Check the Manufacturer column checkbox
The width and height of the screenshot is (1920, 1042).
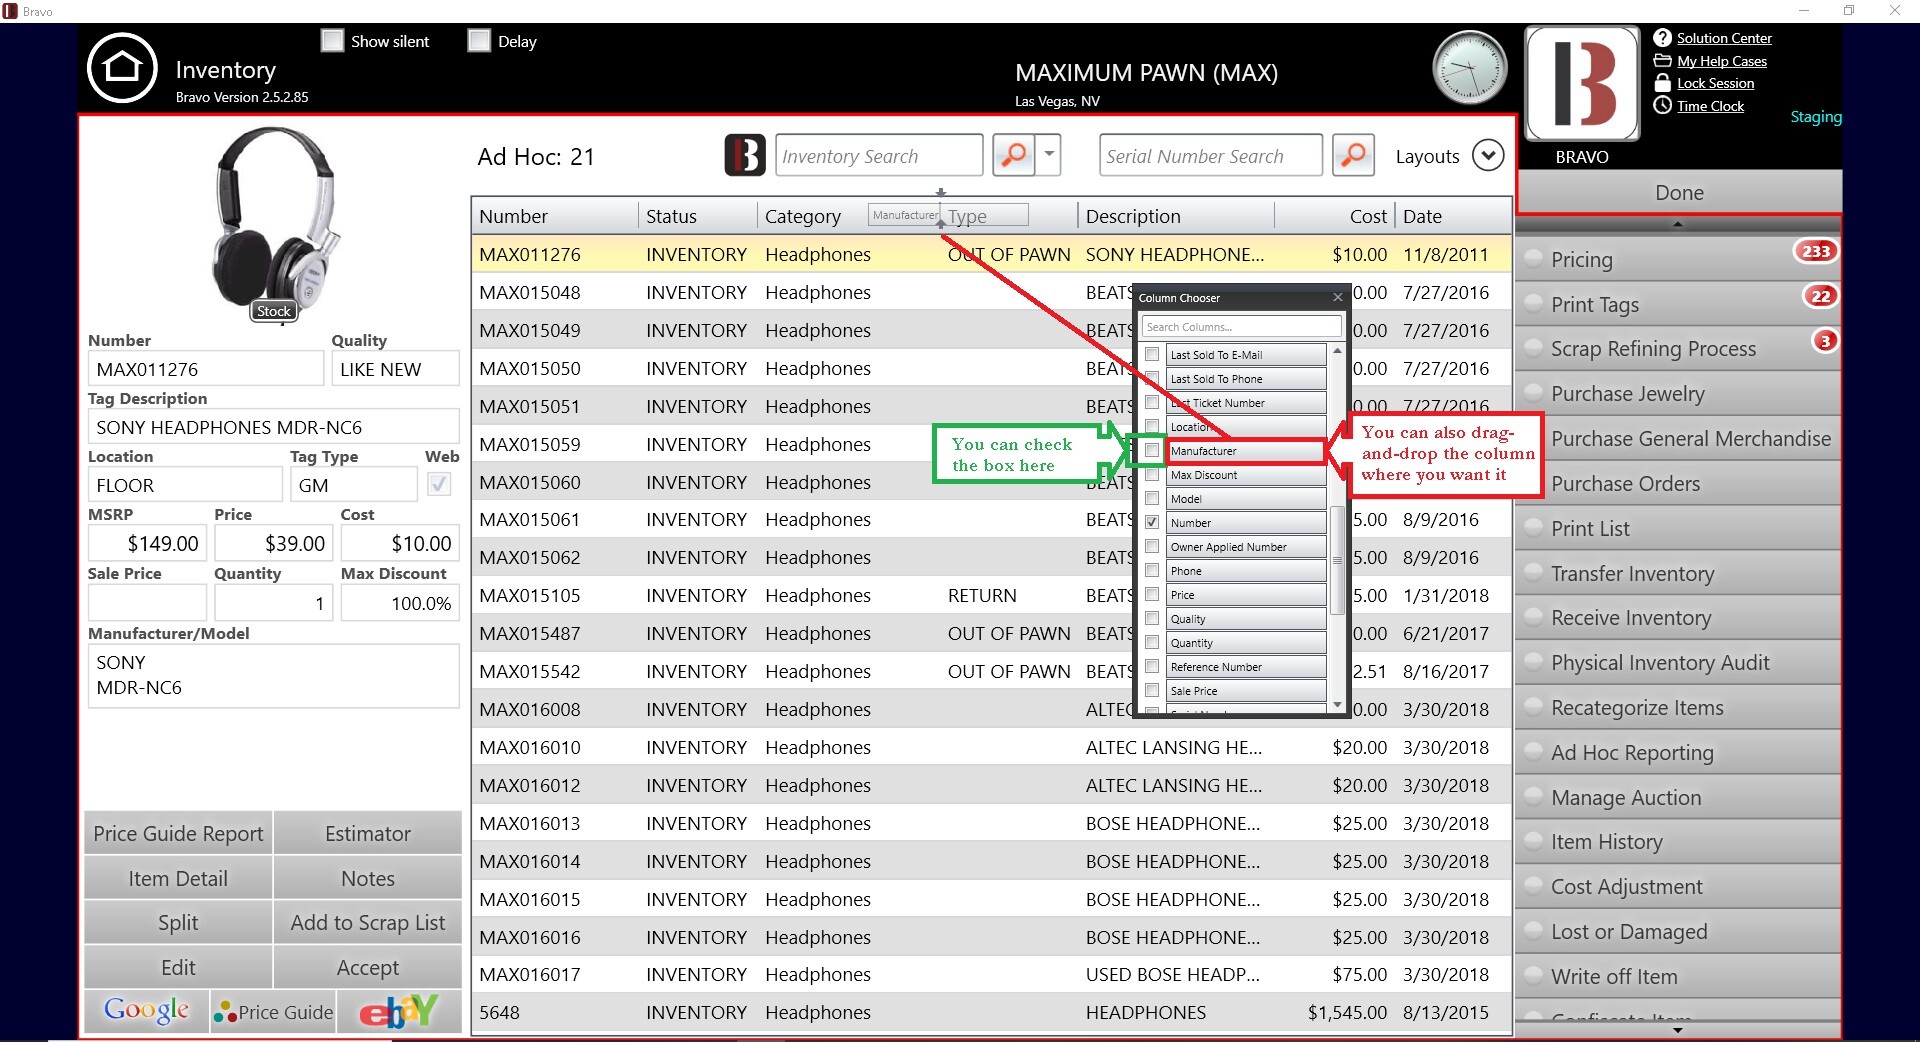click(x=1152, y=451)
